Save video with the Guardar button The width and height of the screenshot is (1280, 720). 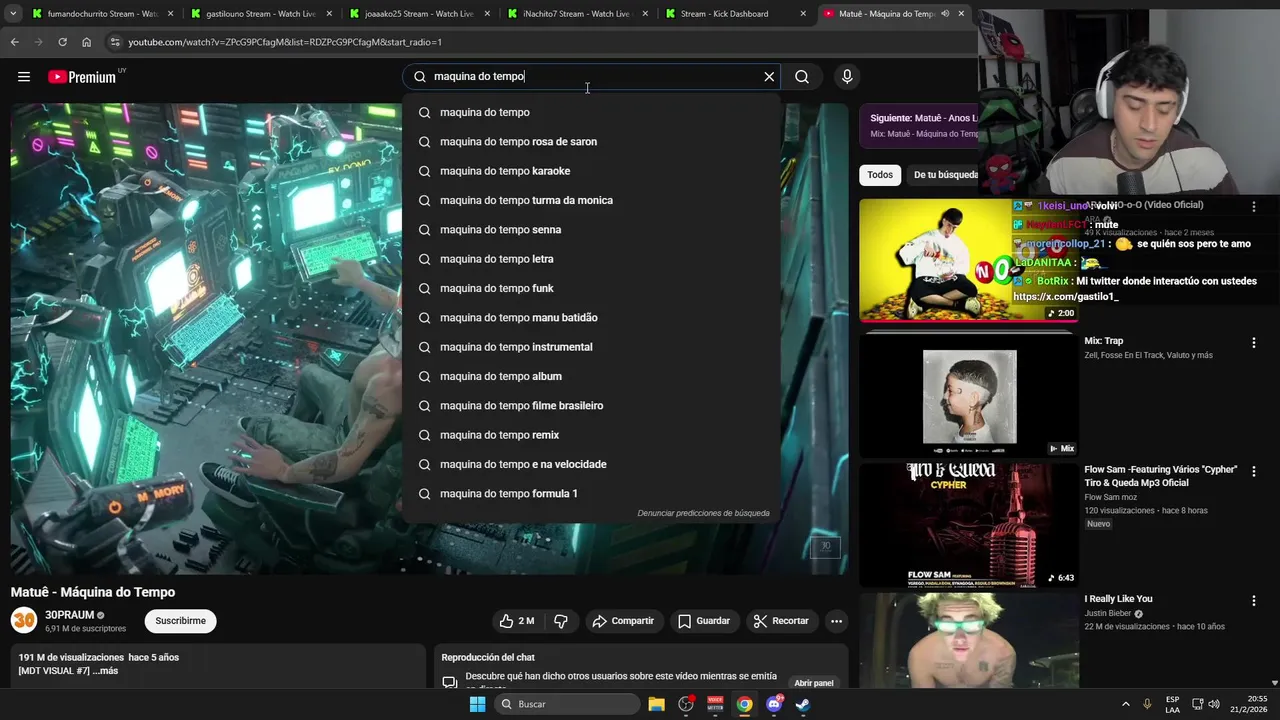704,621
